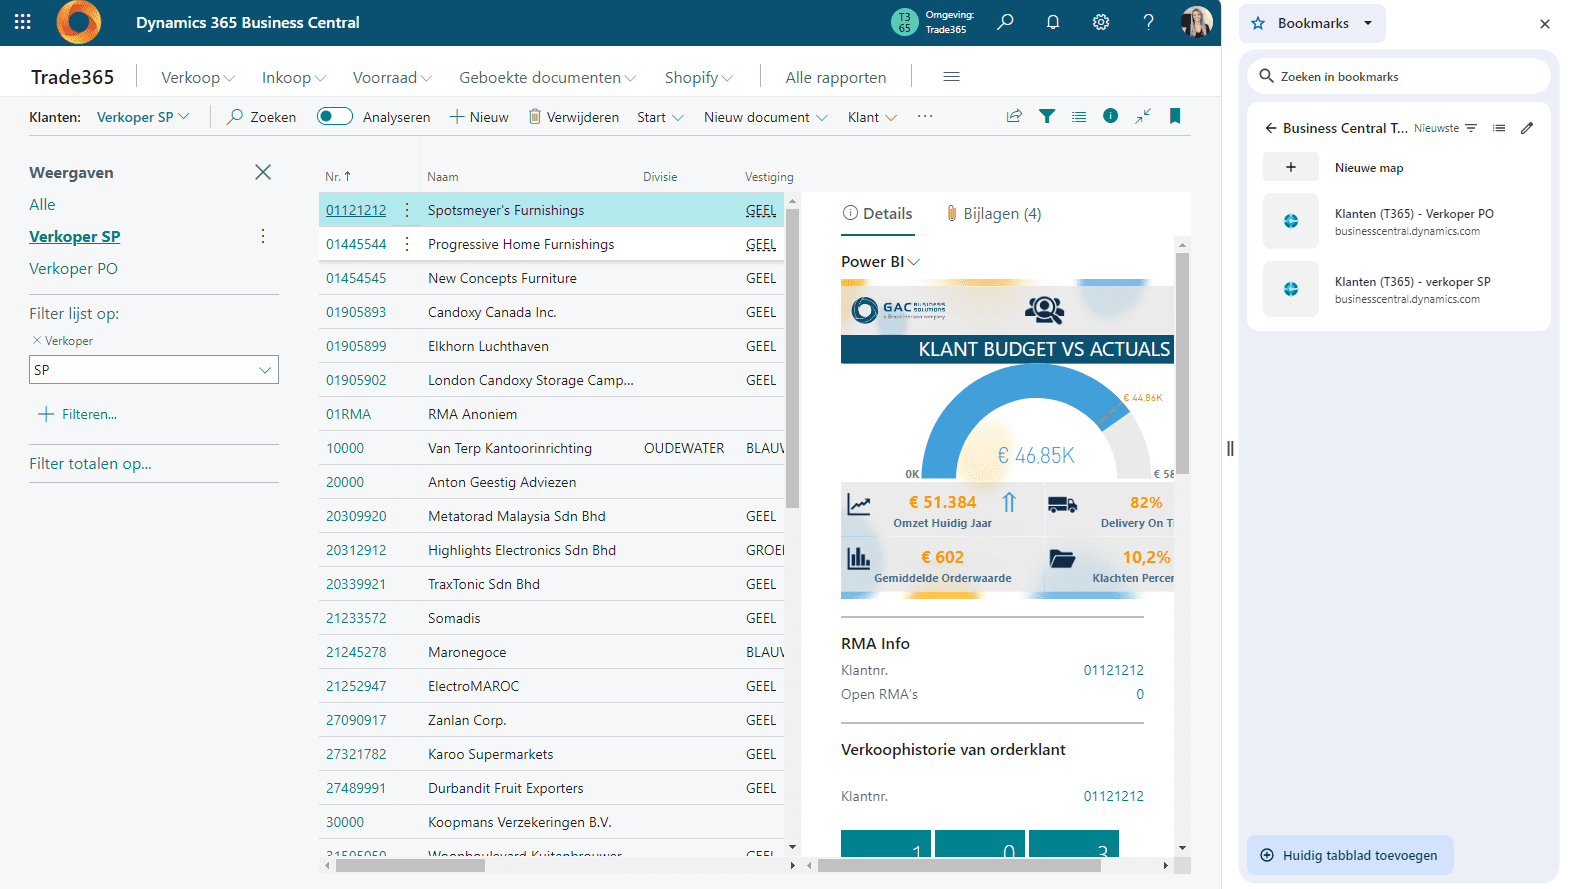Click the Verwijderen action
1573x889 pixels.
573,117
